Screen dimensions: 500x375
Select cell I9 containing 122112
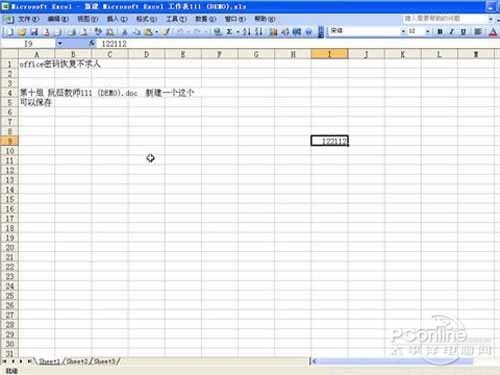[330, 141]
